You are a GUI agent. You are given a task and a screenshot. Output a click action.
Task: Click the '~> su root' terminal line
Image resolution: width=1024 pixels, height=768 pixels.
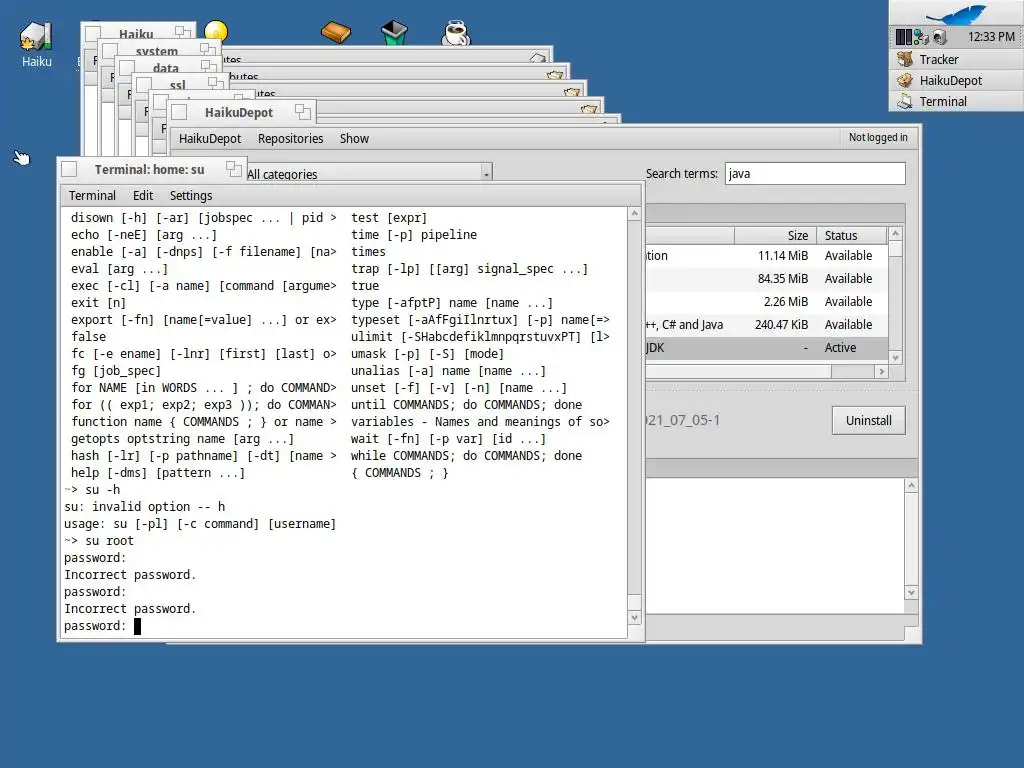coord(99,541)
